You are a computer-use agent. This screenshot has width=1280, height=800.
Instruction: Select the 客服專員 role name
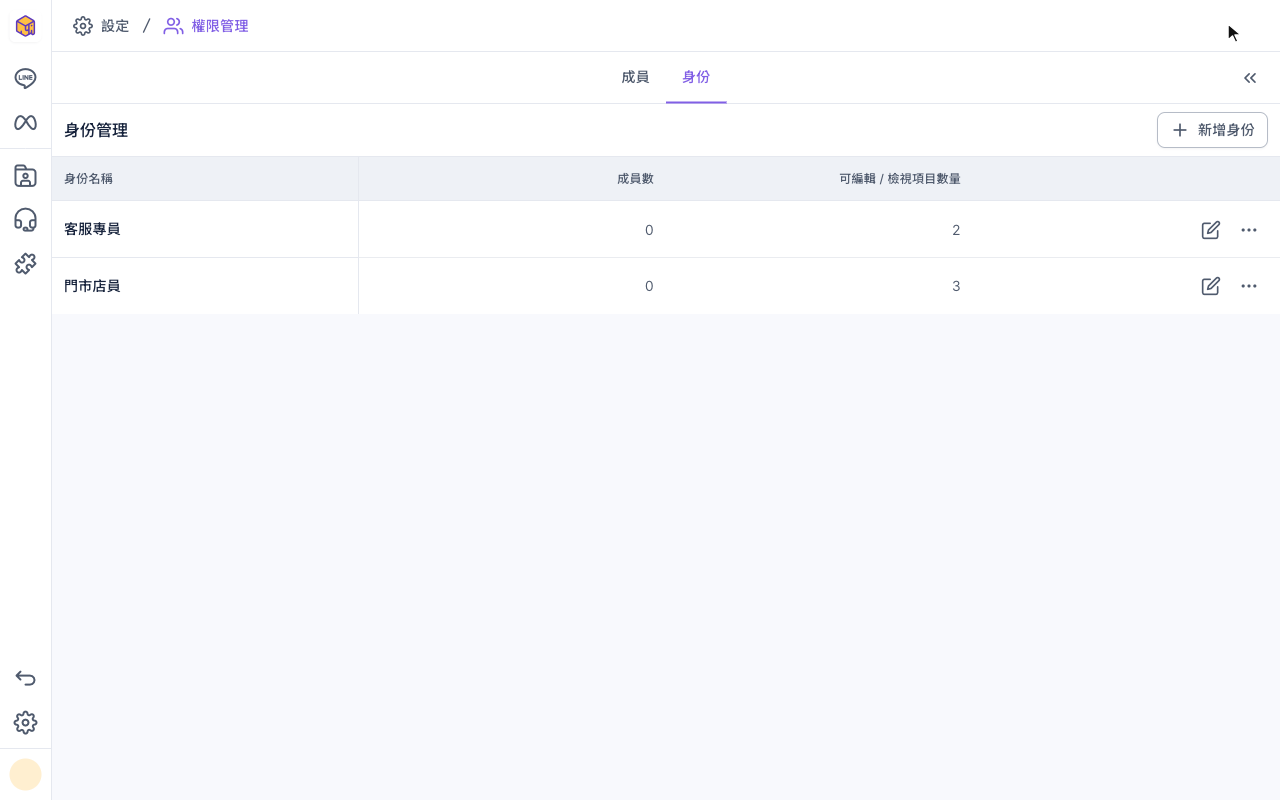click(x=92, y=229)
